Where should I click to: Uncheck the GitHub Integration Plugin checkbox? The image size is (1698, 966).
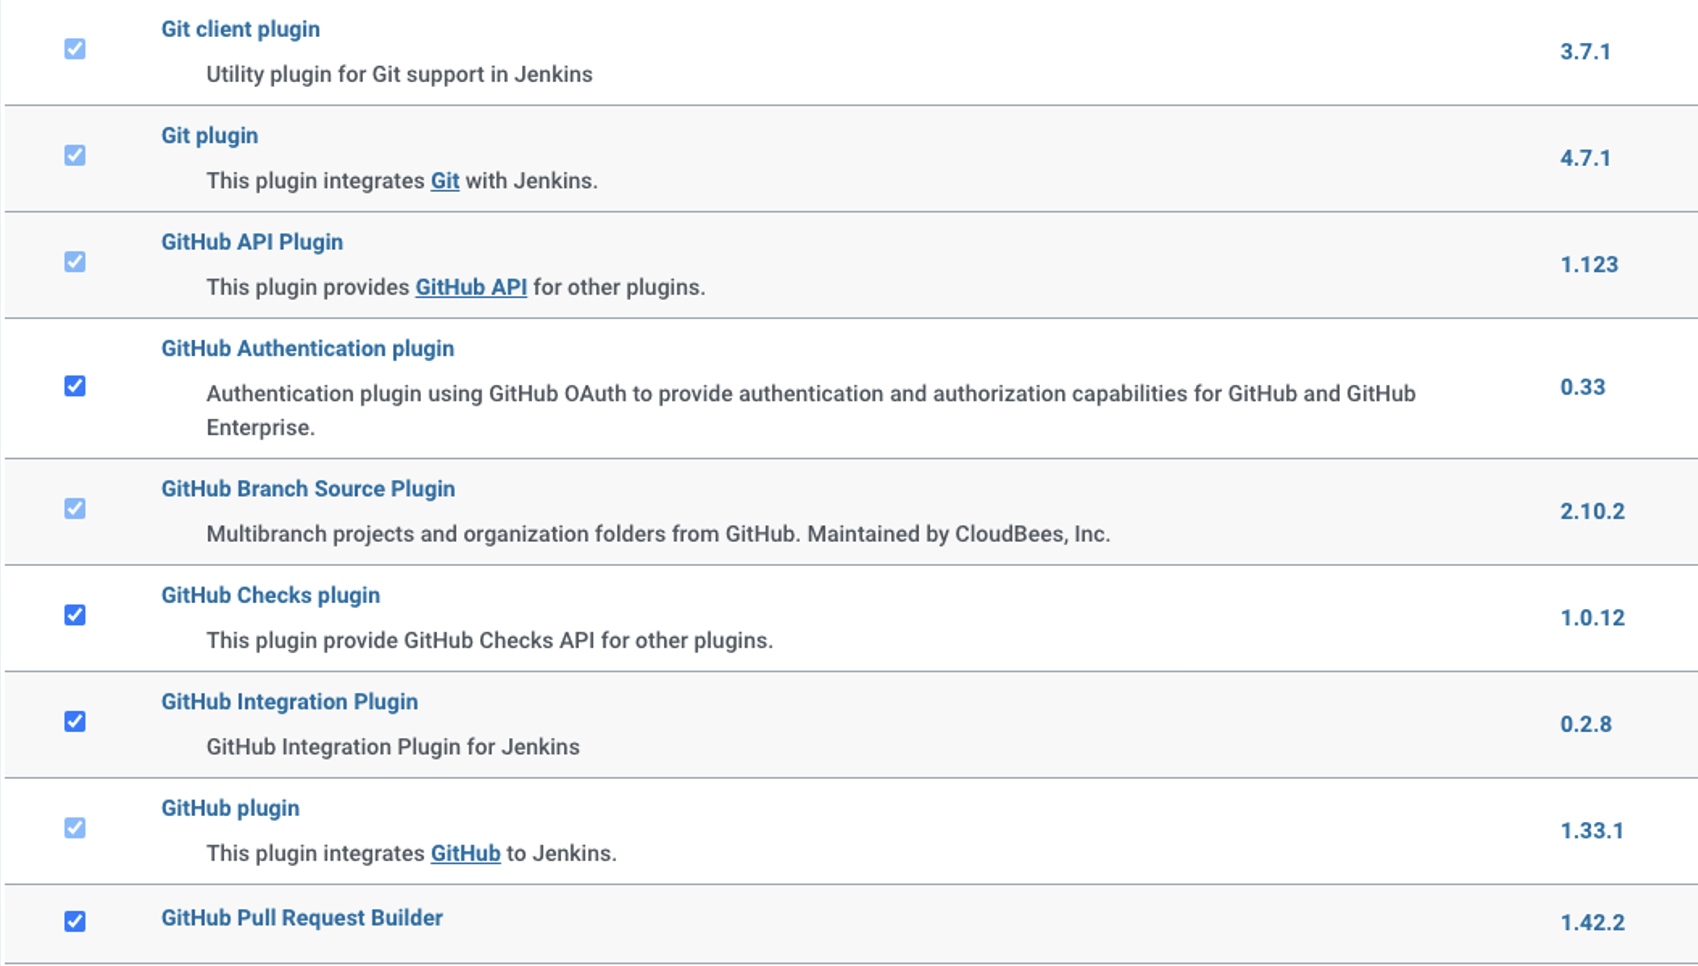[75, 722]
